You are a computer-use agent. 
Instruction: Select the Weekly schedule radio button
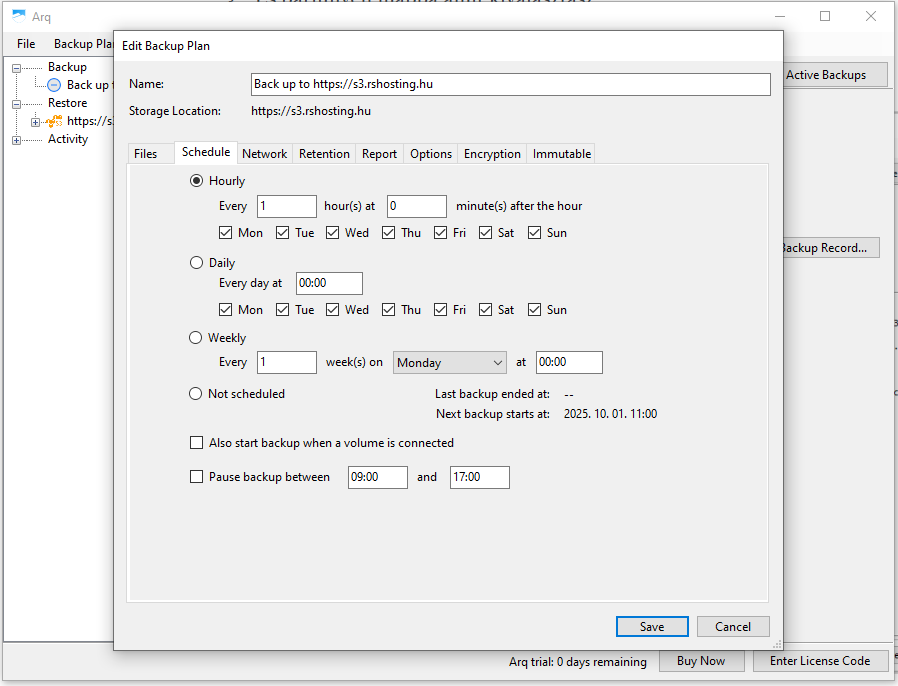(196, 338)
